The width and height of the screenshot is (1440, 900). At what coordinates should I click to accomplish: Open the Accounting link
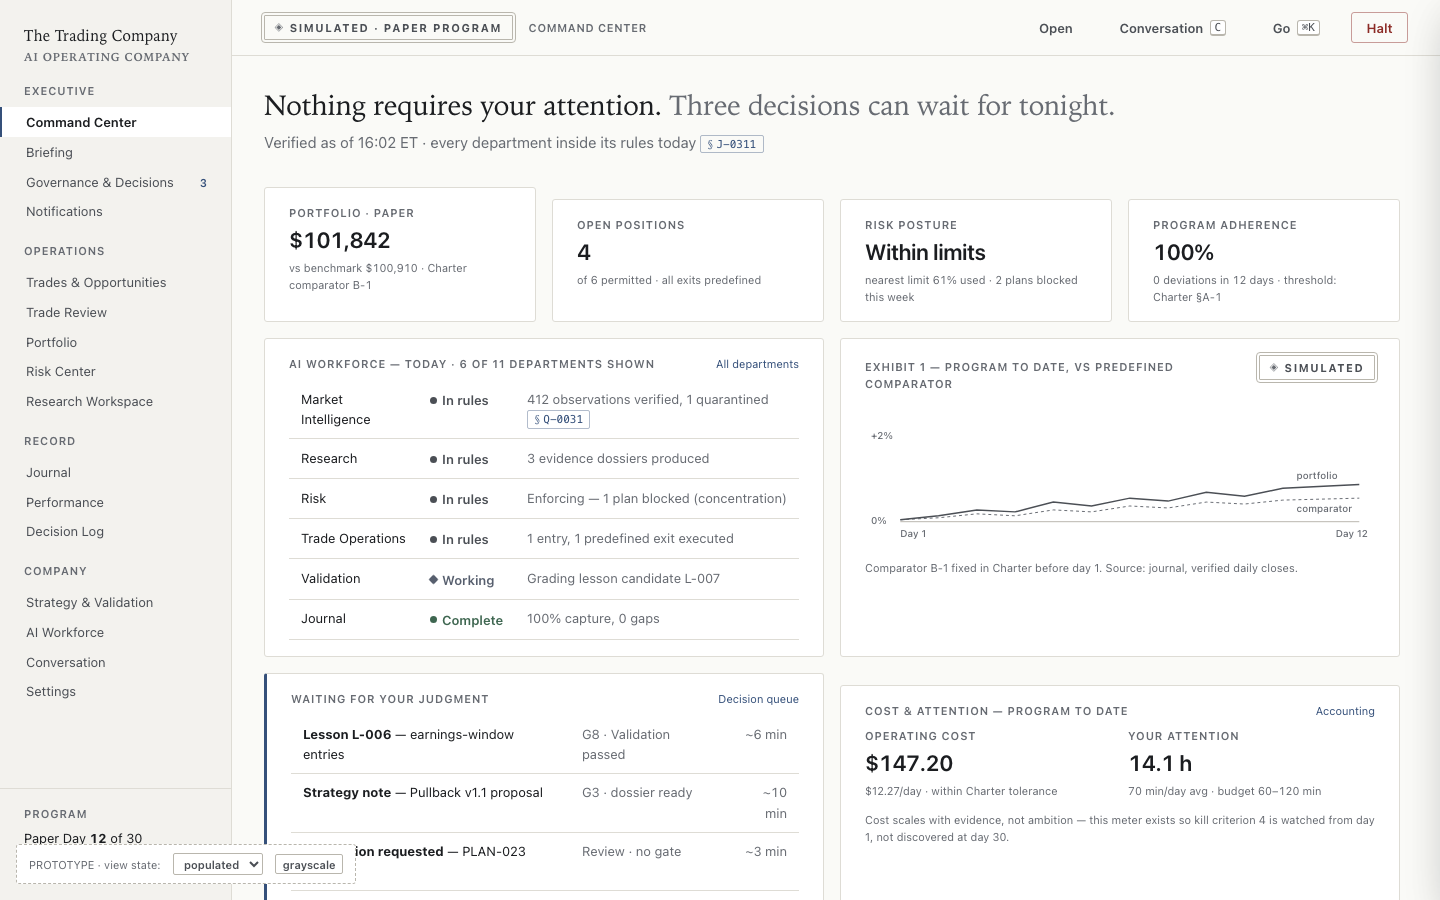[x=1345, y=711]
